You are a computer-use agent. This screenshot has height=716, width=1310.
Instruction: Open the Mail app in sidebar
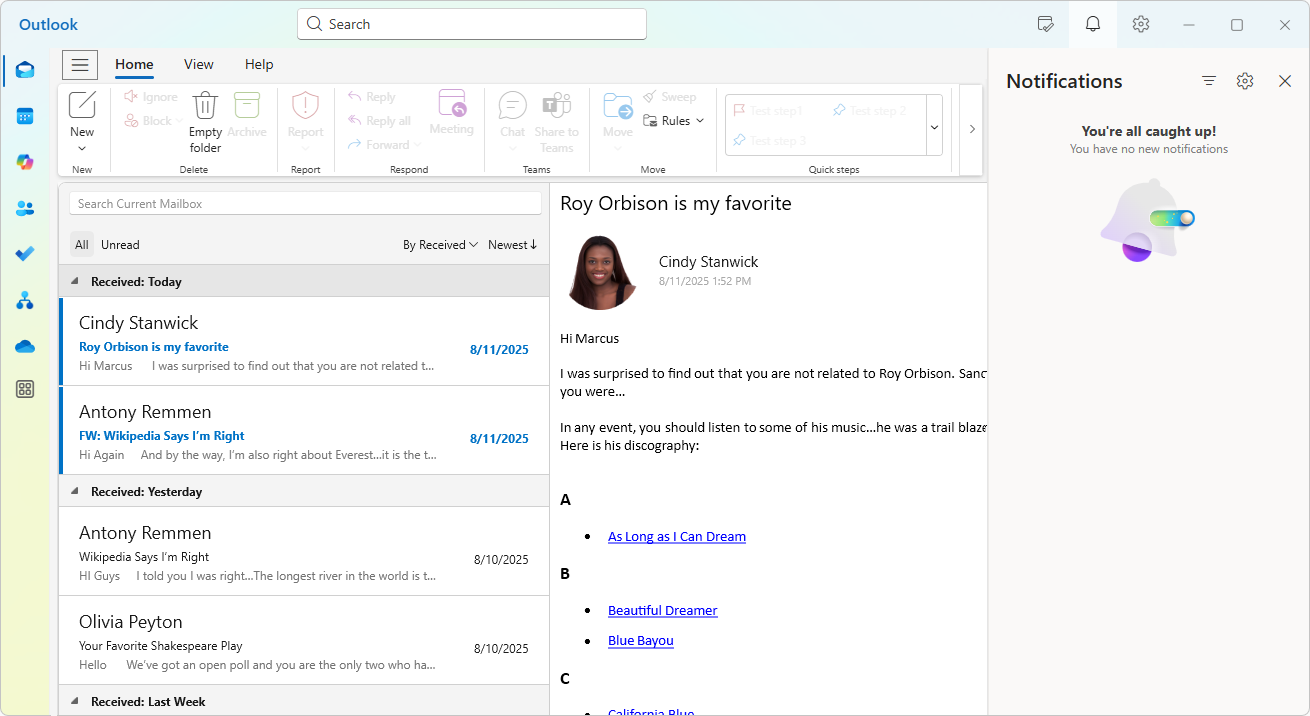[25, 70]
